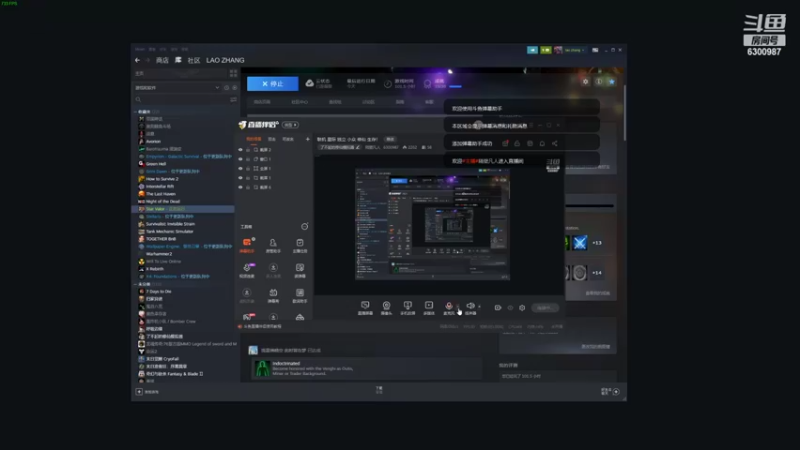This screenshot has width=800, height=450.
Task: Toggle visibility eye of third source layer
Action: point(240,168)
